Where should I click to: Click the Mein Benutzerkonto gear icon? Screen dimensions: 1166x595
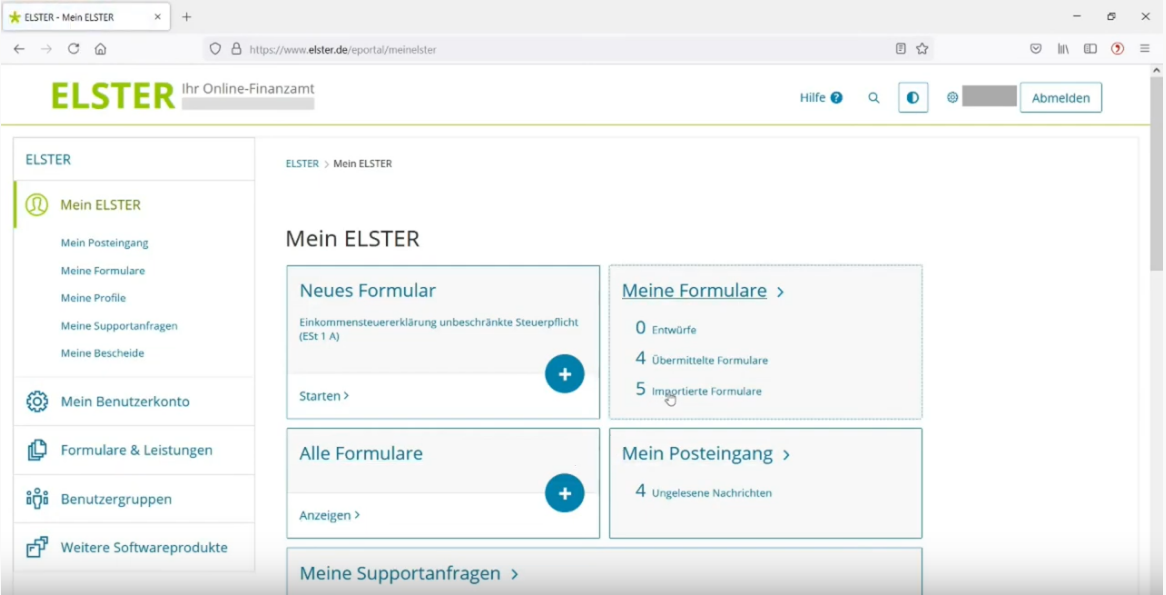click(36, 402)
